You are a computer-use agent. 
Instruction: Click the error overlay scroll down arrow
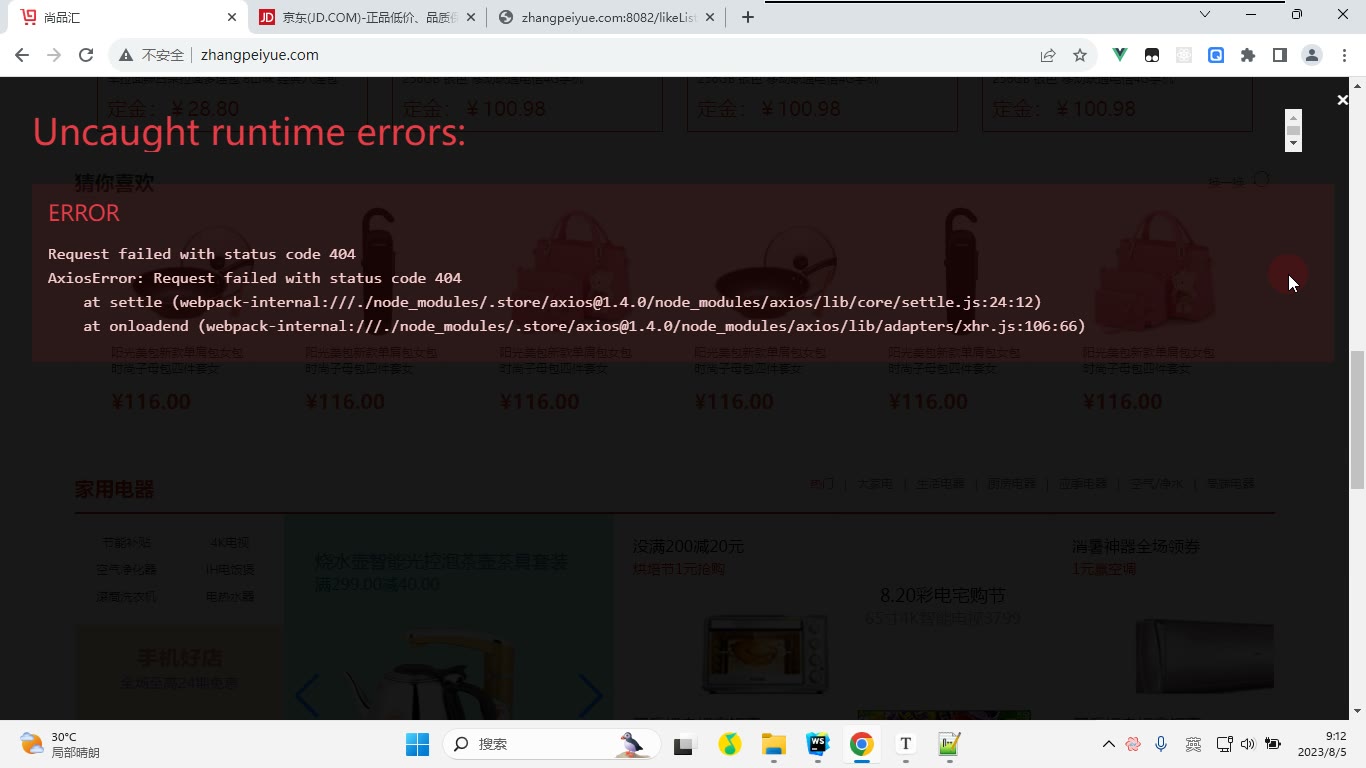pos(1293,144)
